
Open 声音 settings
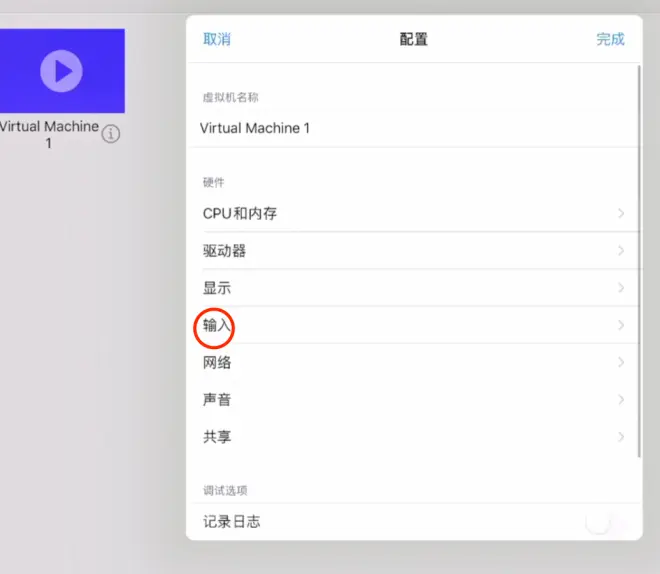[413, 399]
